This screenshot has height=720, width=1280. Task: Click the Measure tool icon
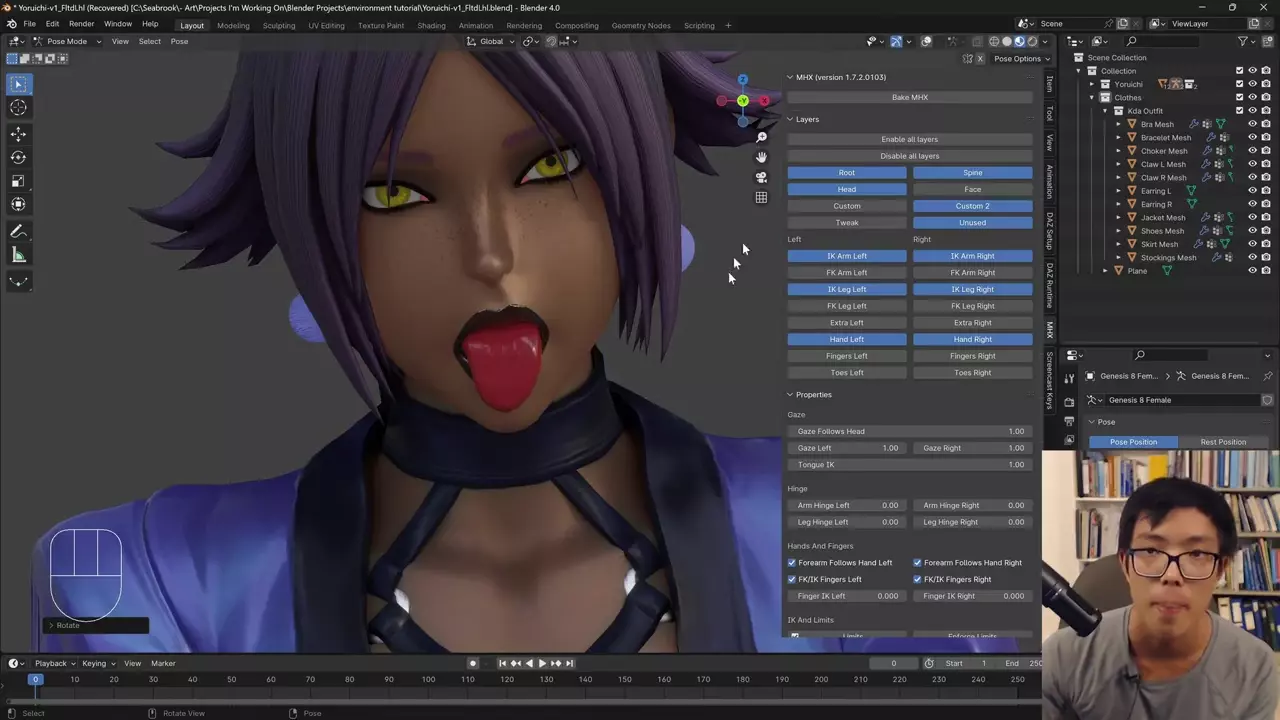tap(18, 255)
